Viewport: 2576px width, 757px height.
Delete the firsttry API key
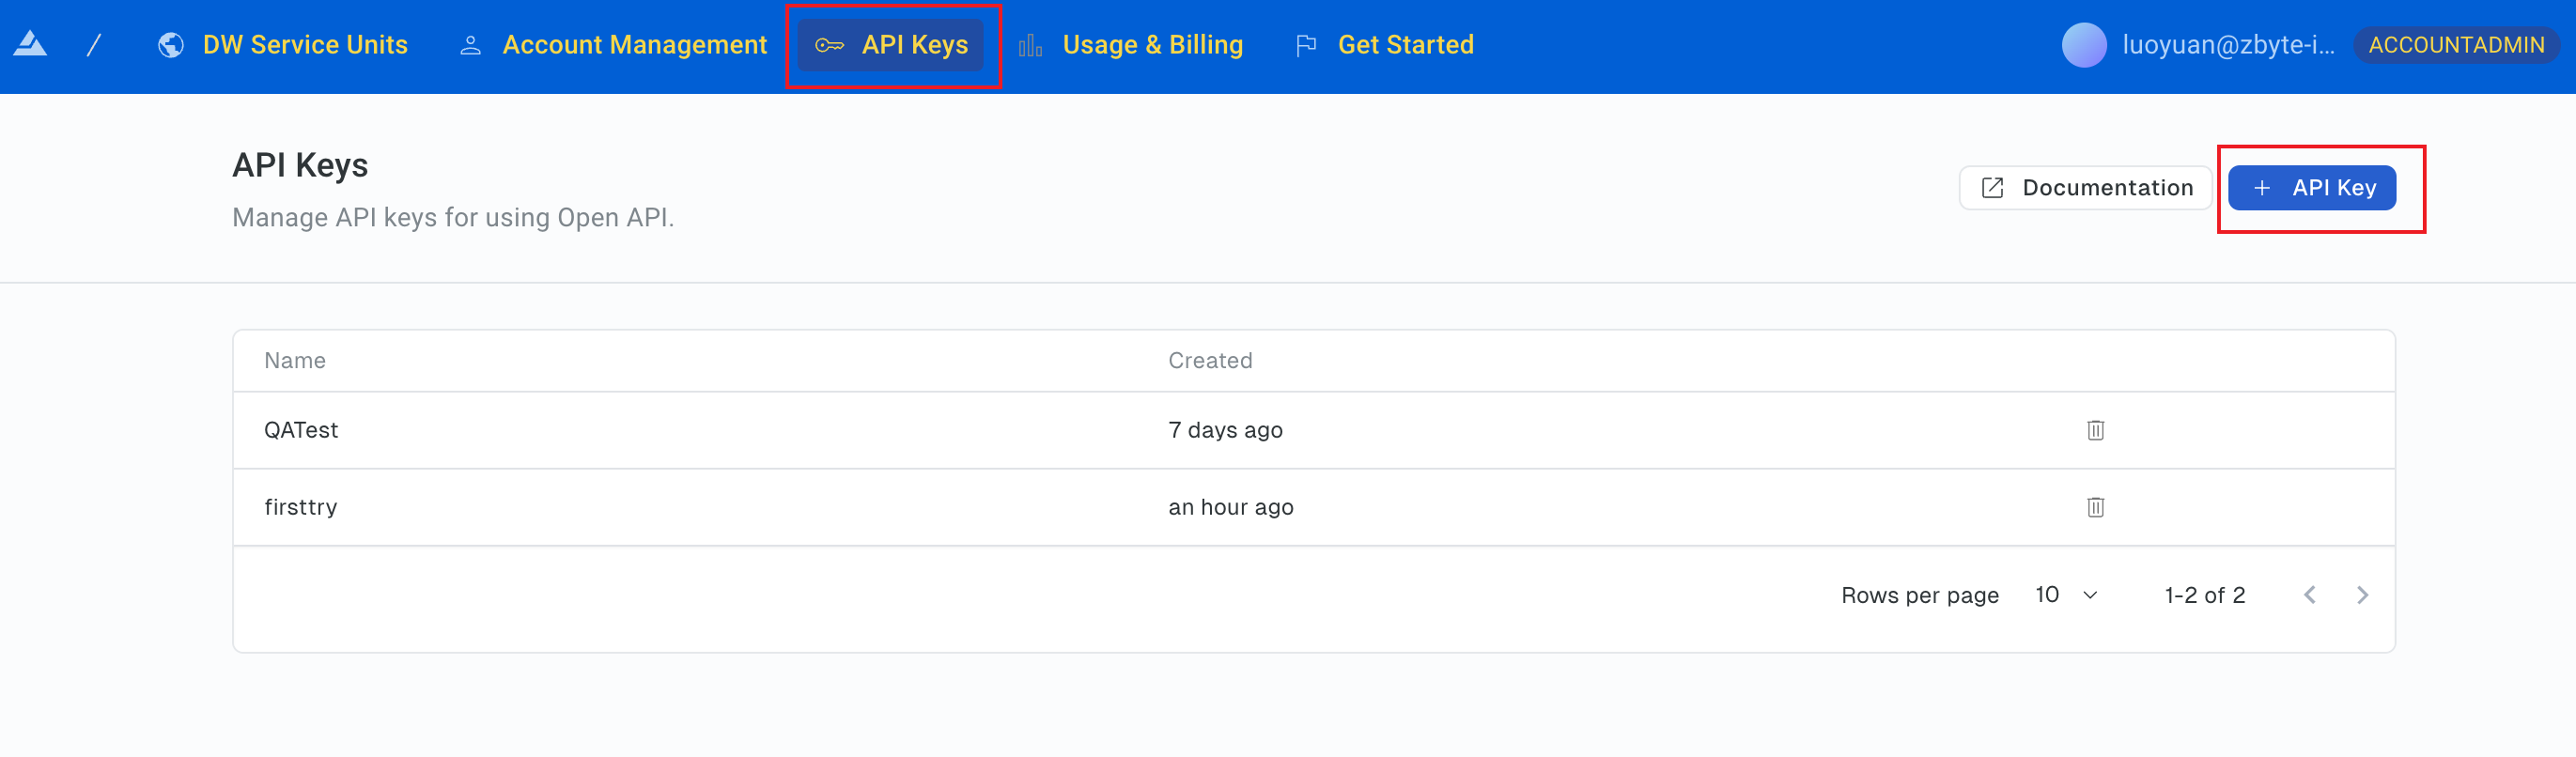(x=2095, y=507)
